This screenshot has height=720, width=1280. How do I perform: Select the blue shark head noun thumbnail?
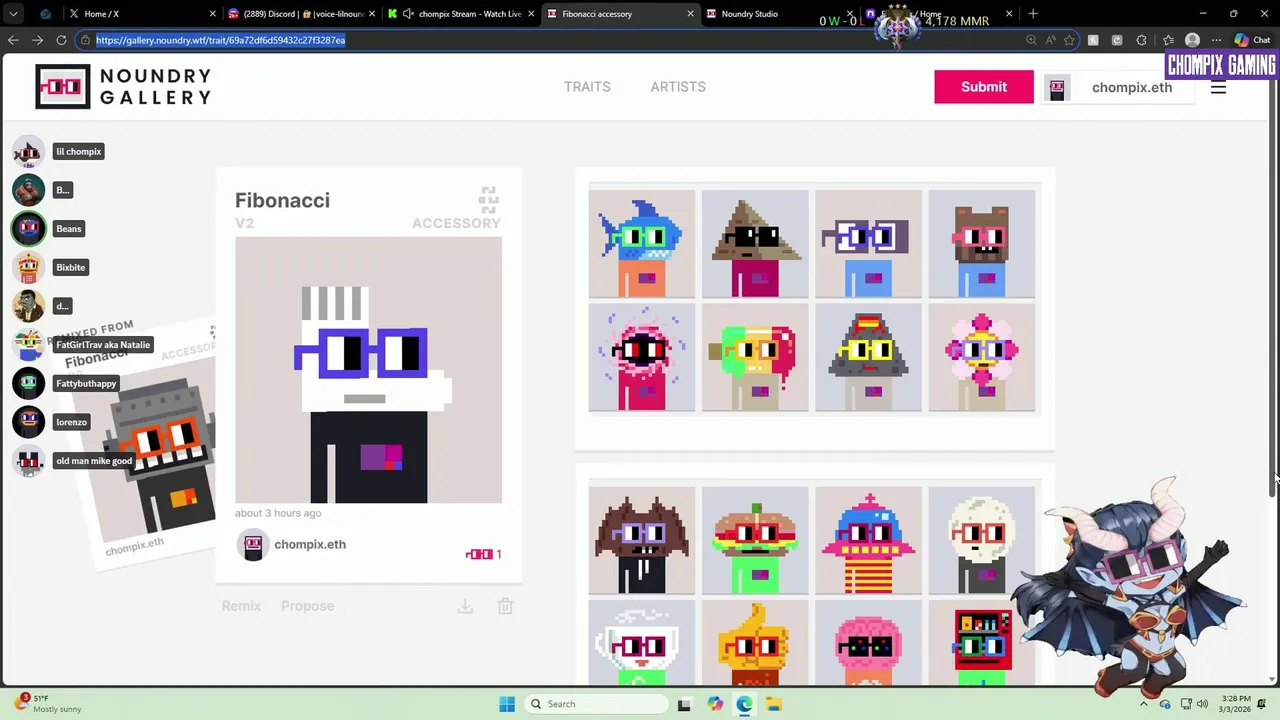[x=642, y=244]
